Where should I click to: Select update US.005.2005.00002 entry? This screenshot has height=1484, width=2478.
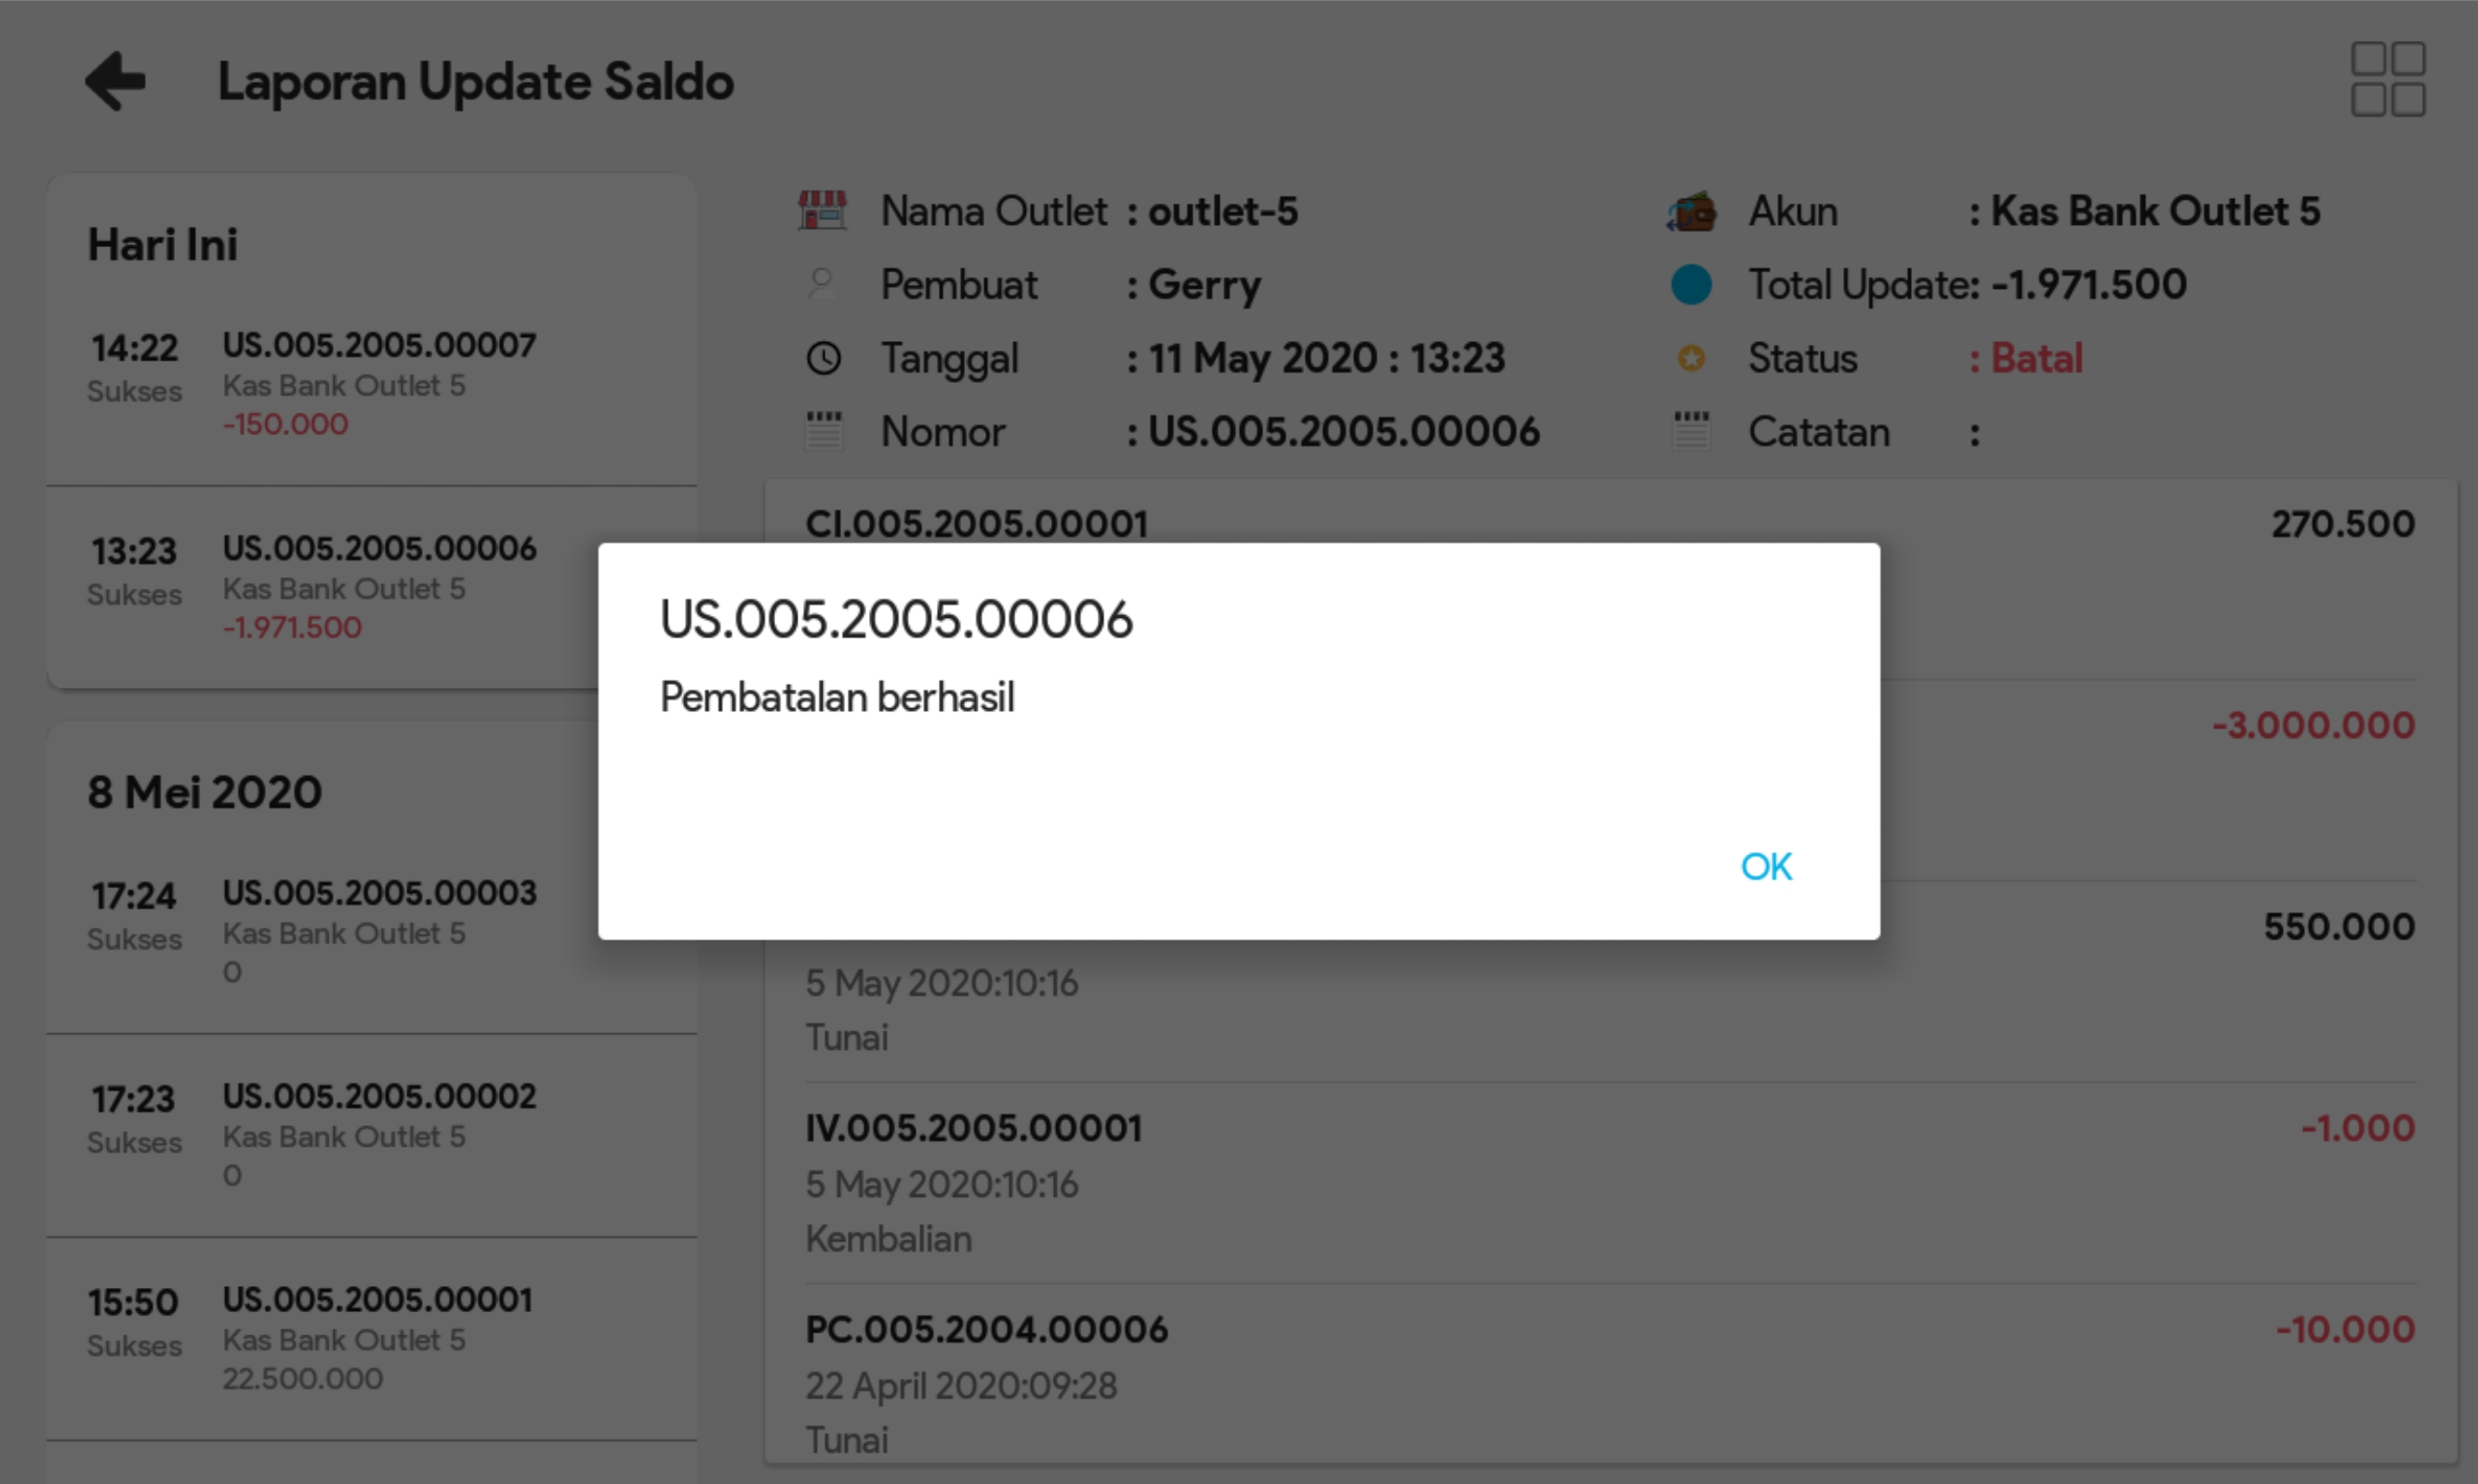378,1096
